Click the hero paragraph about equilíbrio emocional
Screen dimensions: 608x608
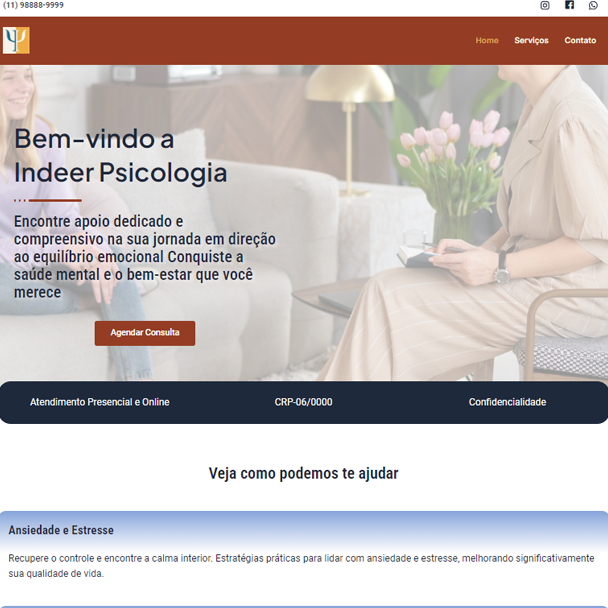tap(145, 257)
